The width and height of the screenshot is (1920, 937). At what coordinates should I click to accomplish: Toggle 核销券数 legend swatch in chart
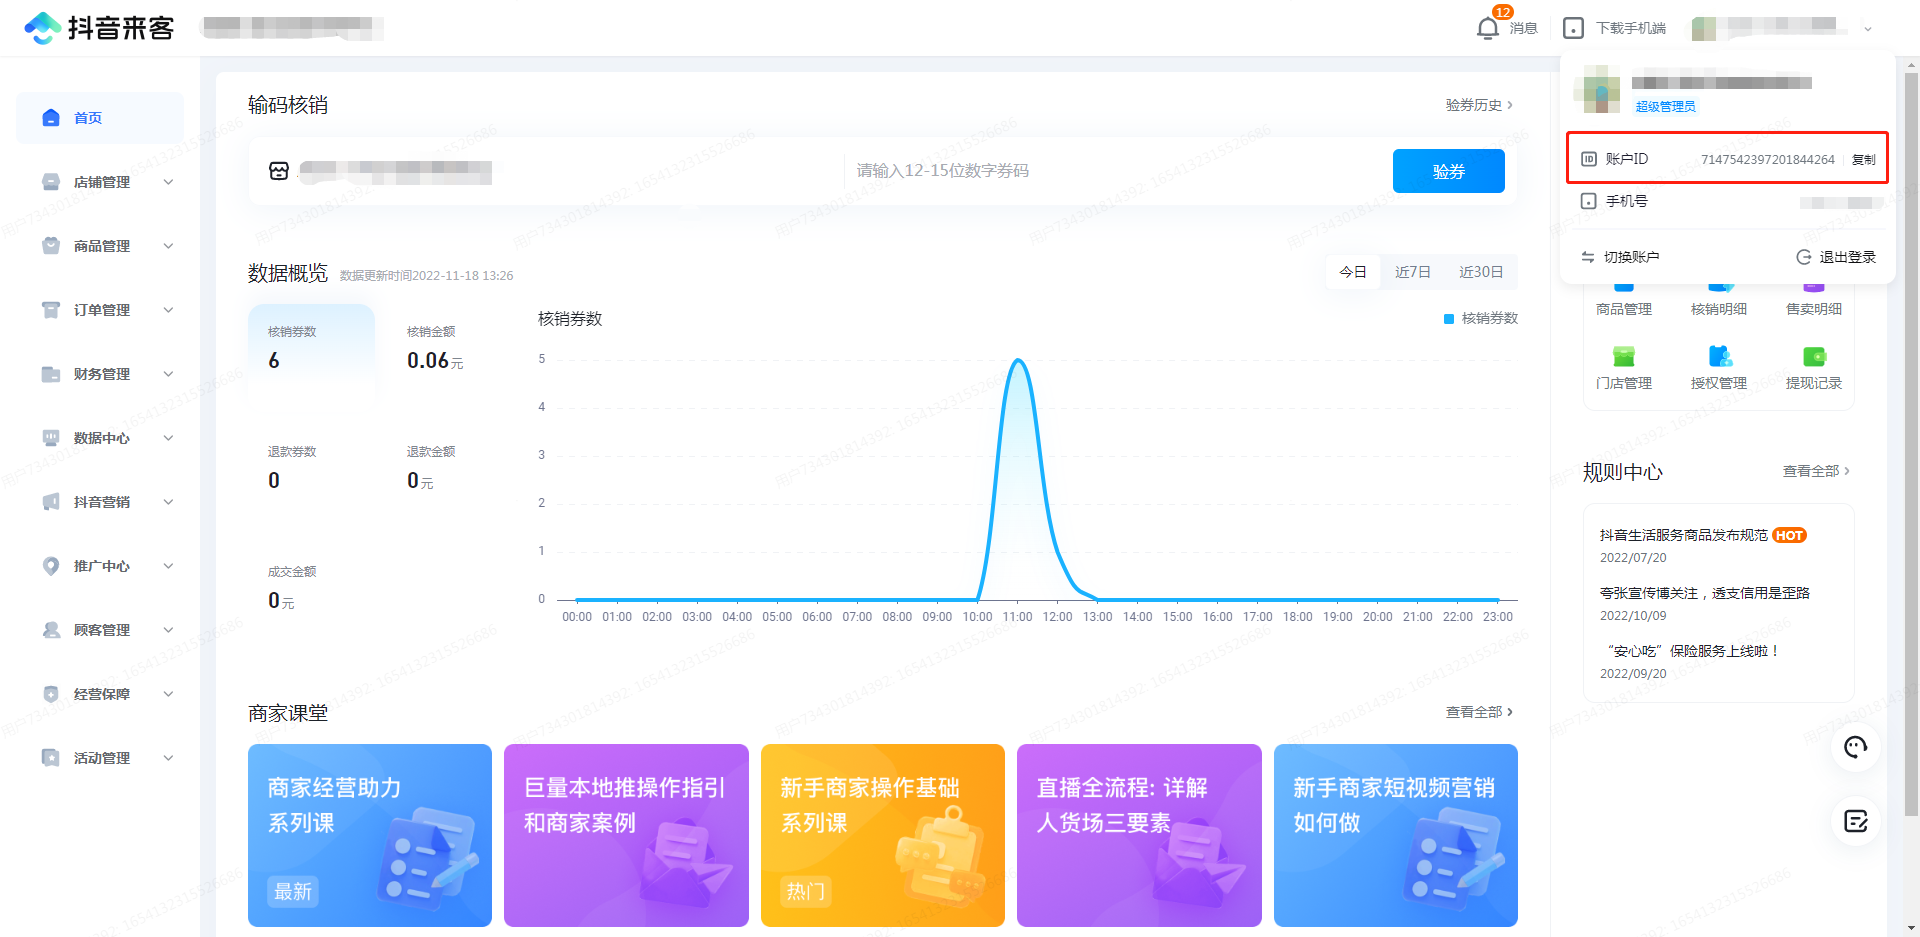(1449, 318)
